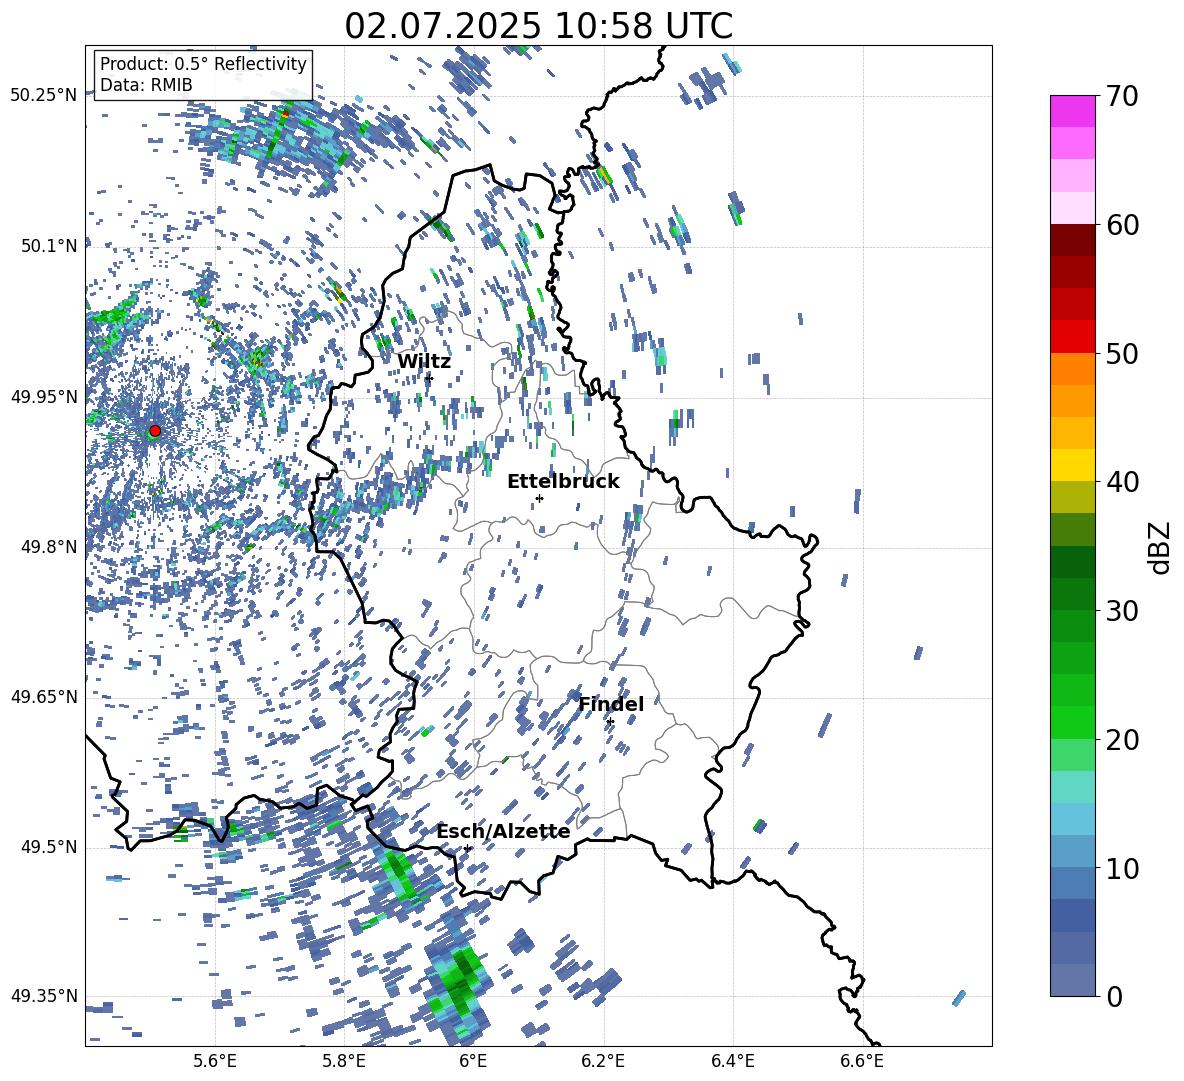Click the colorbar tick label 40
Viewport: 1184px width, 1081px height.
click(1121, 482)
